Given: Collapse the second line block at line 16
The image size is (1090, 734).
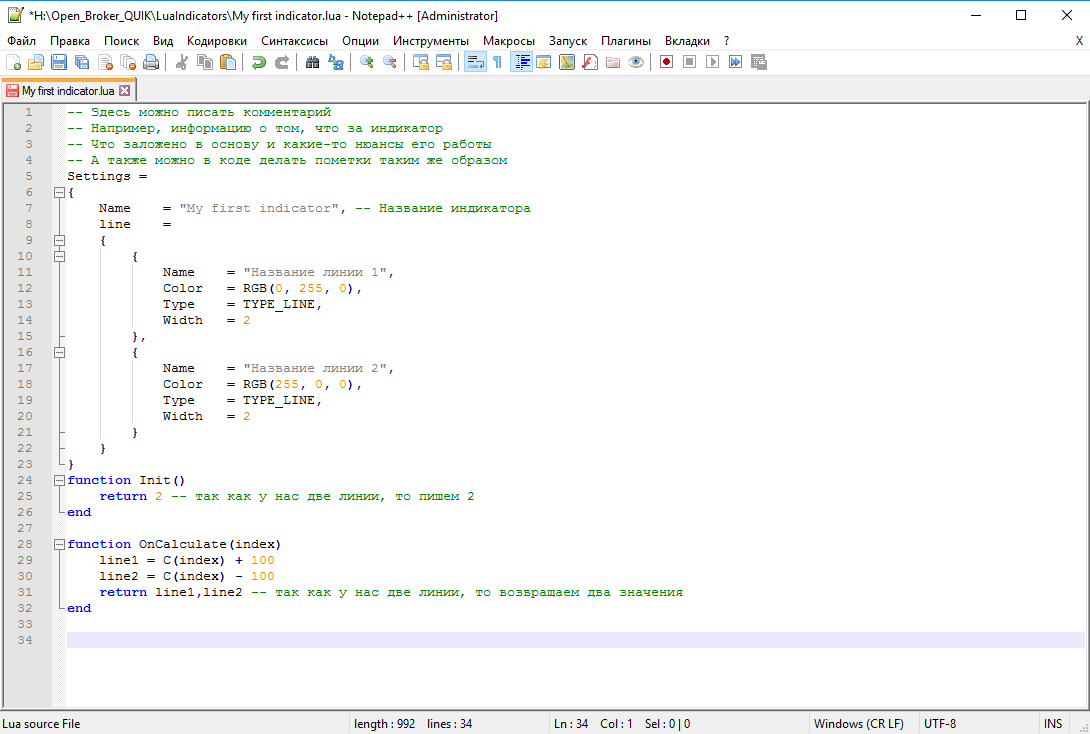Looking at the screenshot, I should coord(60,352).
